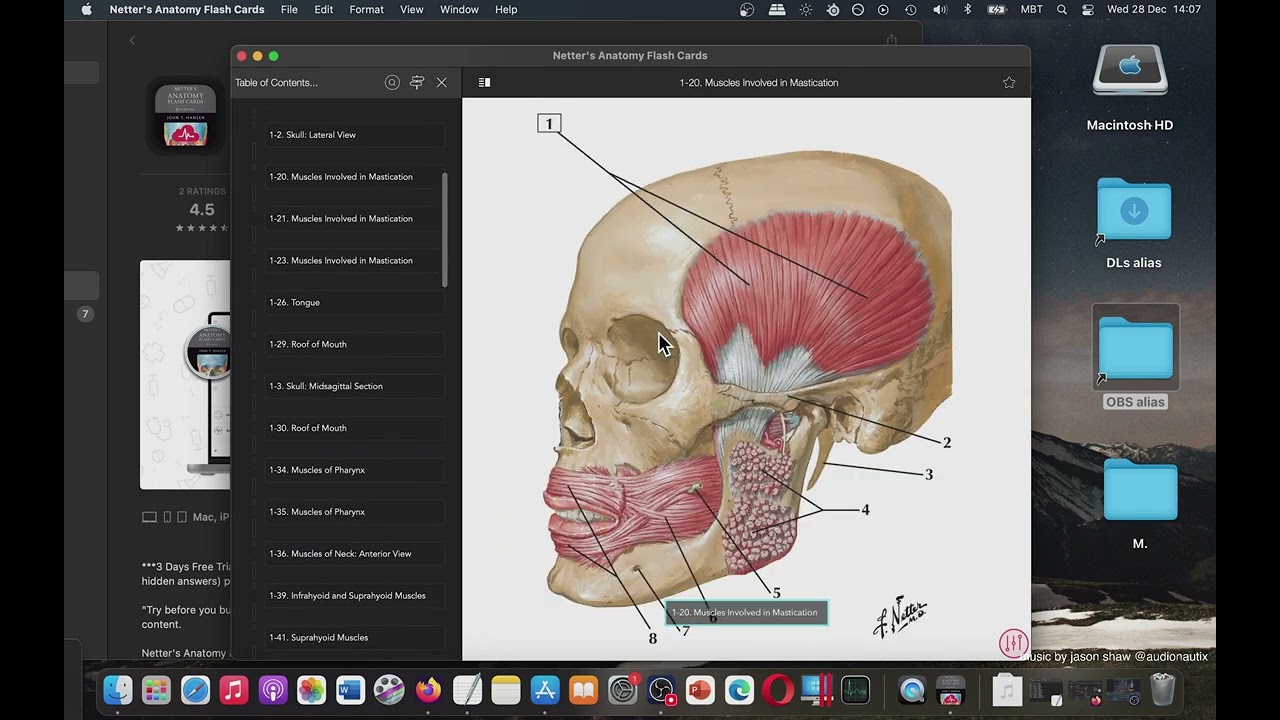Click the Bluetooth icon in menu bar
Screen dimensions: 1280x720
coord(967,10)
